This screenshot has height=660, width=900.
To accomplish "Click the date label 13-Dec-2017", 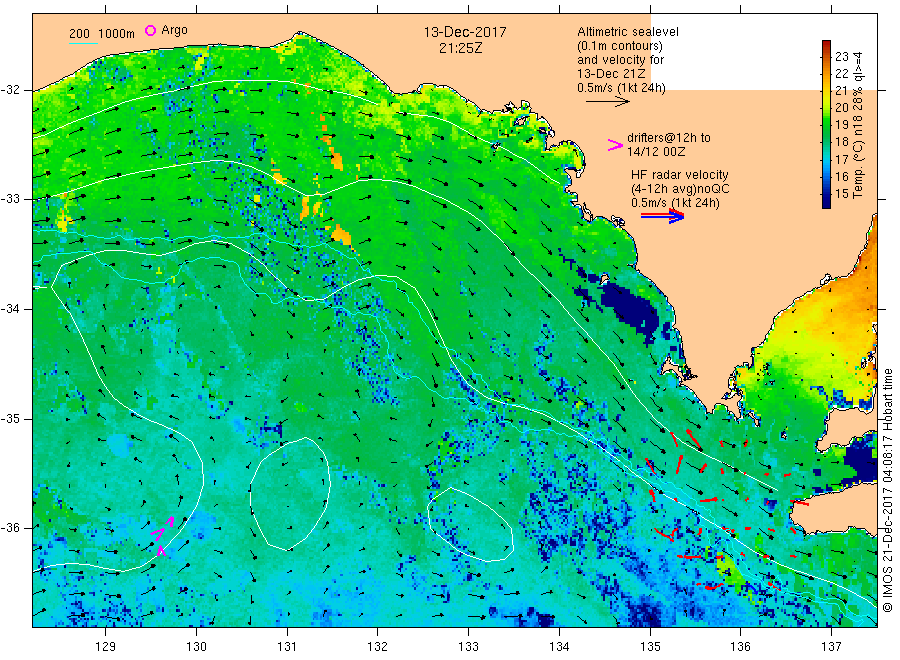I will [465, 32].
